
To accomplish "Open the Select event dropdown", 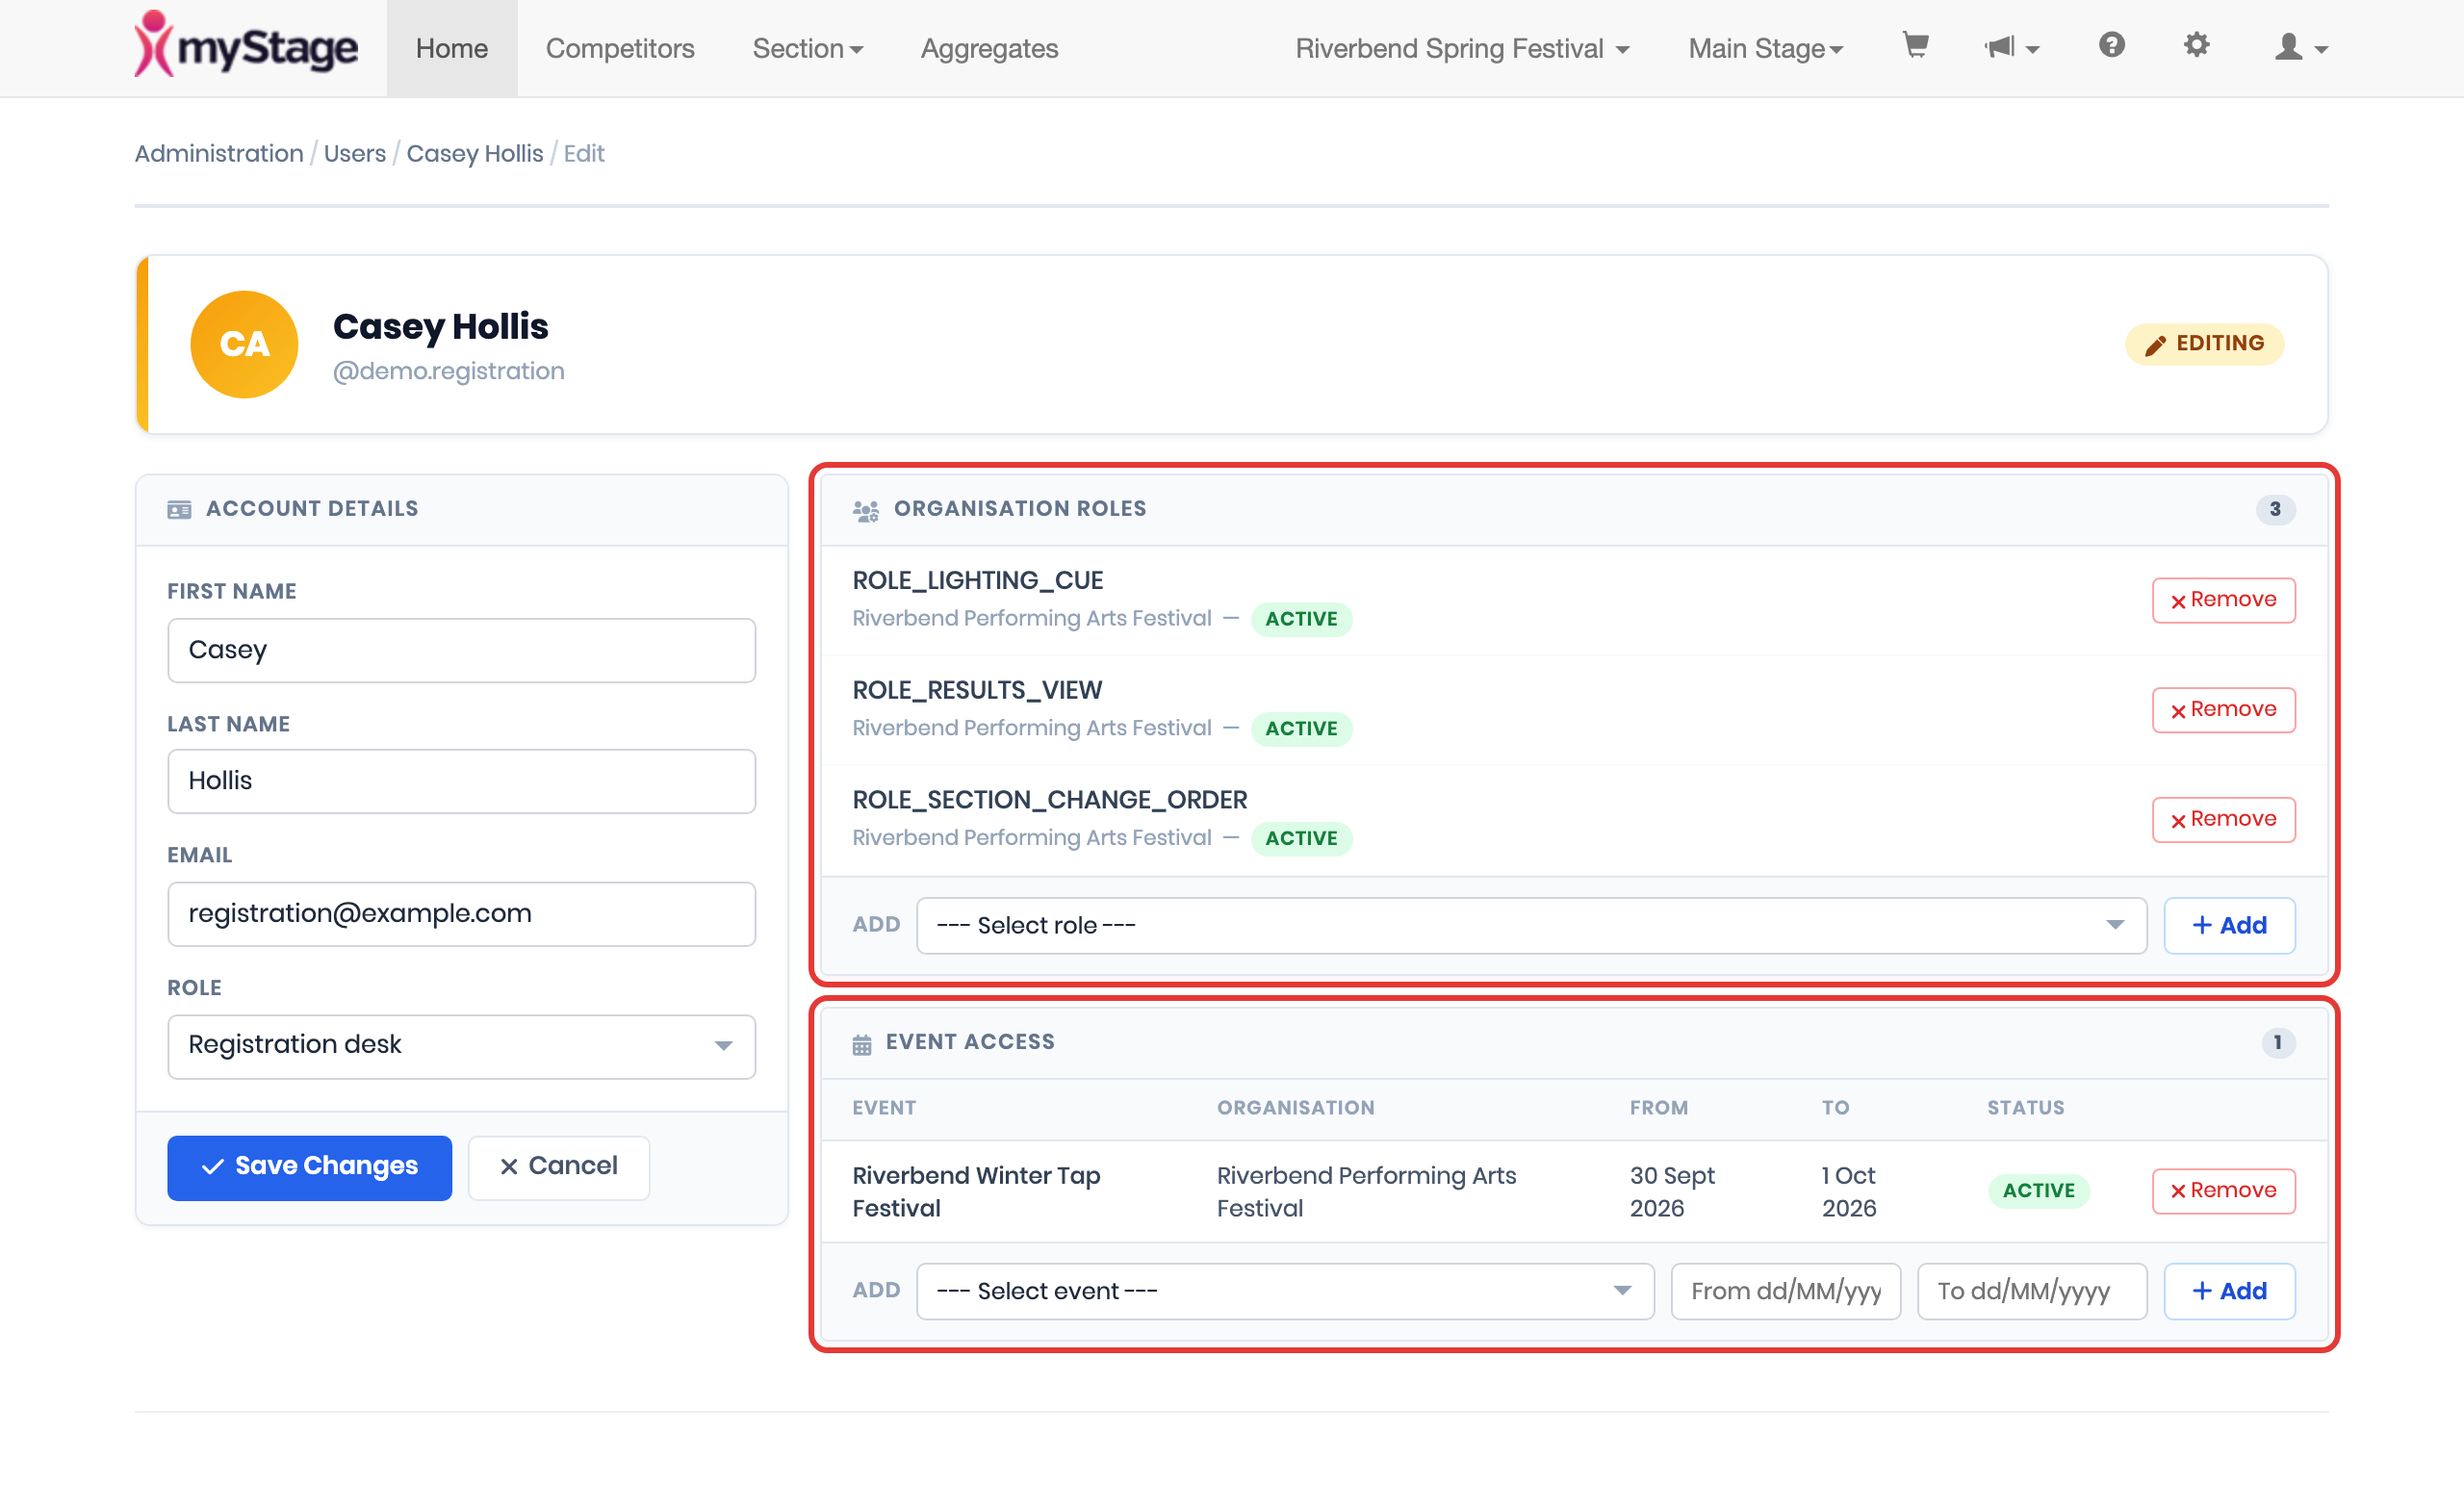I will [1285, 1291].
